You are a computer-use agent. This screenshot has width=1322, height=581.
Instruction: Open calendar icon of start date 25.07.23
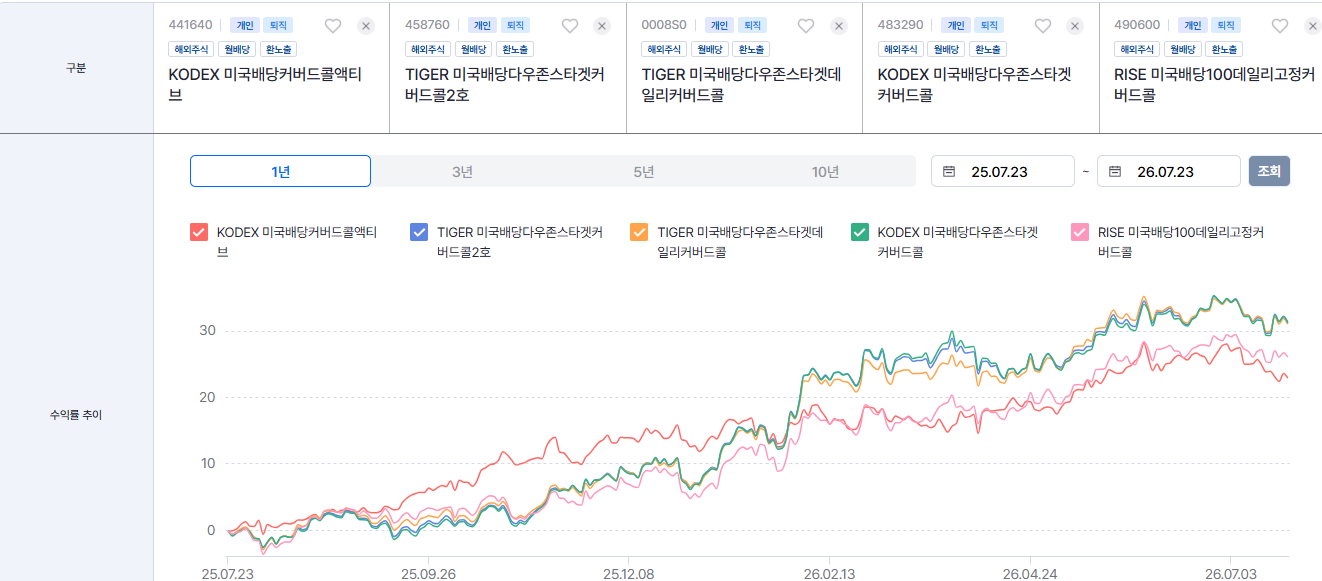pos(950,172)
